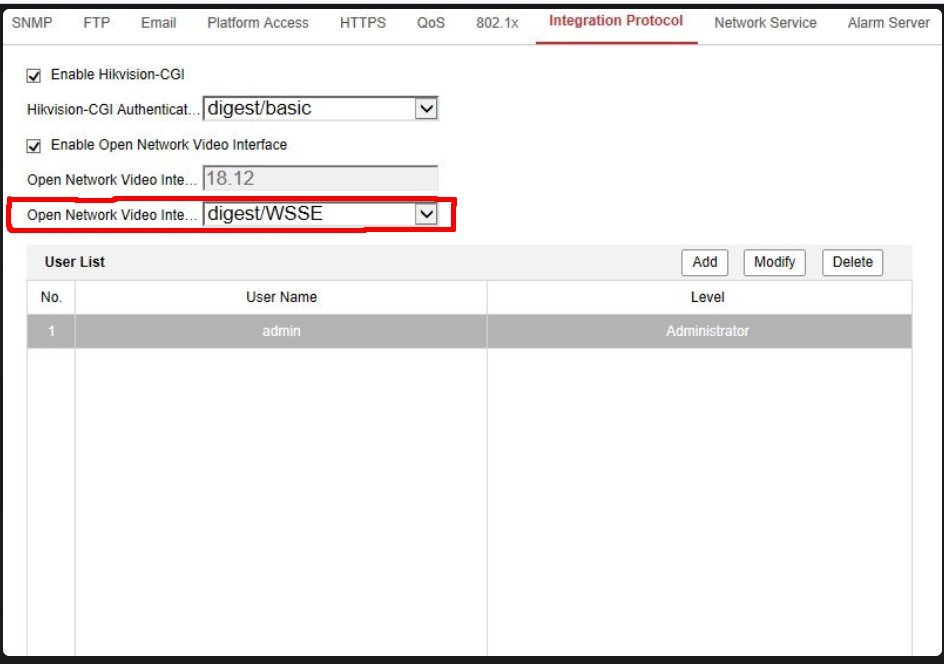The image size is (944, 664).
Task: Open the HTTPS settings tab
Action: pos(362,23)
